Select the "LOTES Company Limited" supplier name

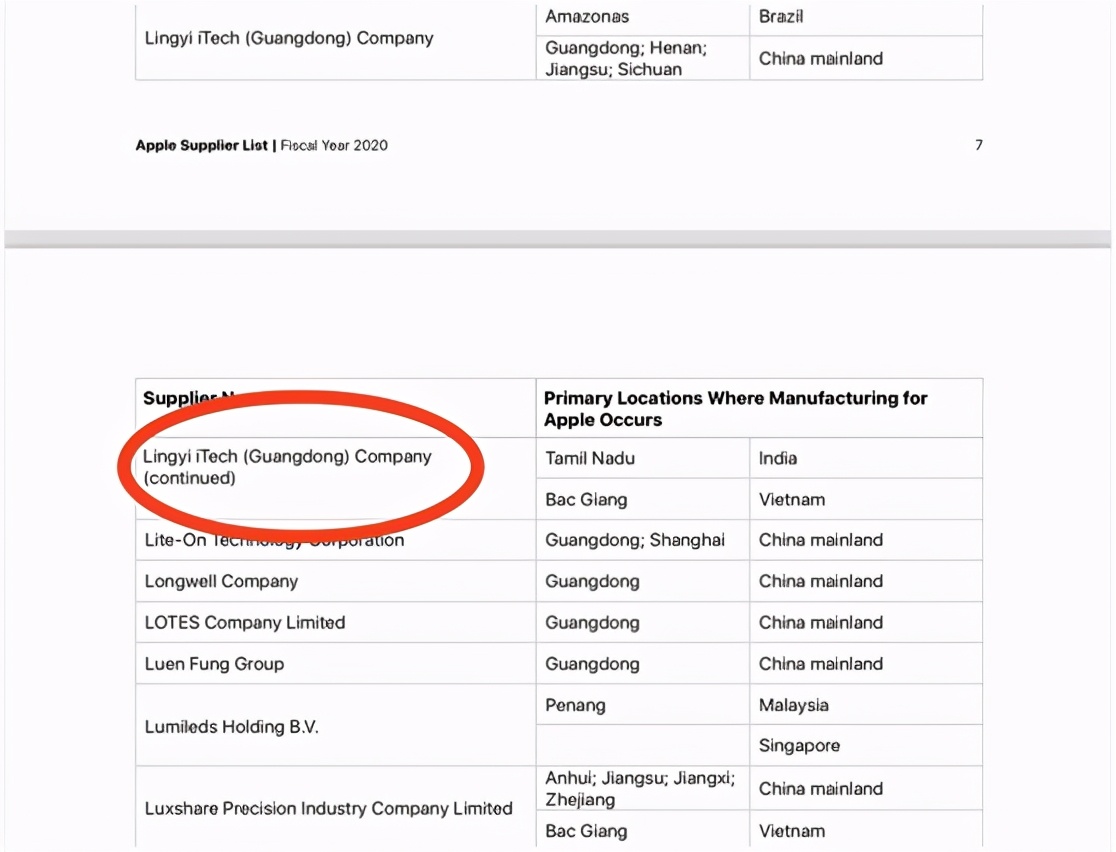pyautogui.click(x=245, y=623)
